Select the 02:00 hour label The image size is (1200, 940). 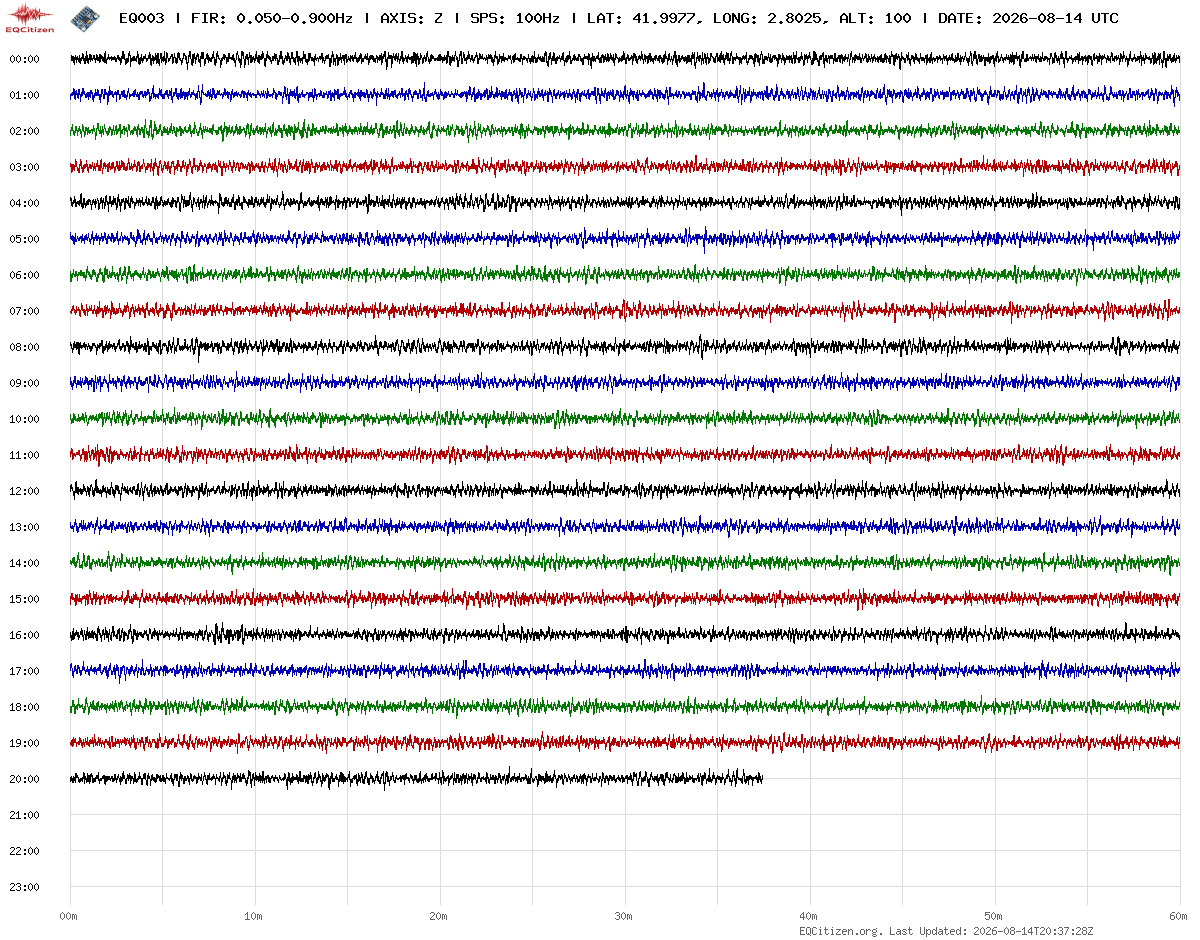pyautogui.click(x=24, y=131)
